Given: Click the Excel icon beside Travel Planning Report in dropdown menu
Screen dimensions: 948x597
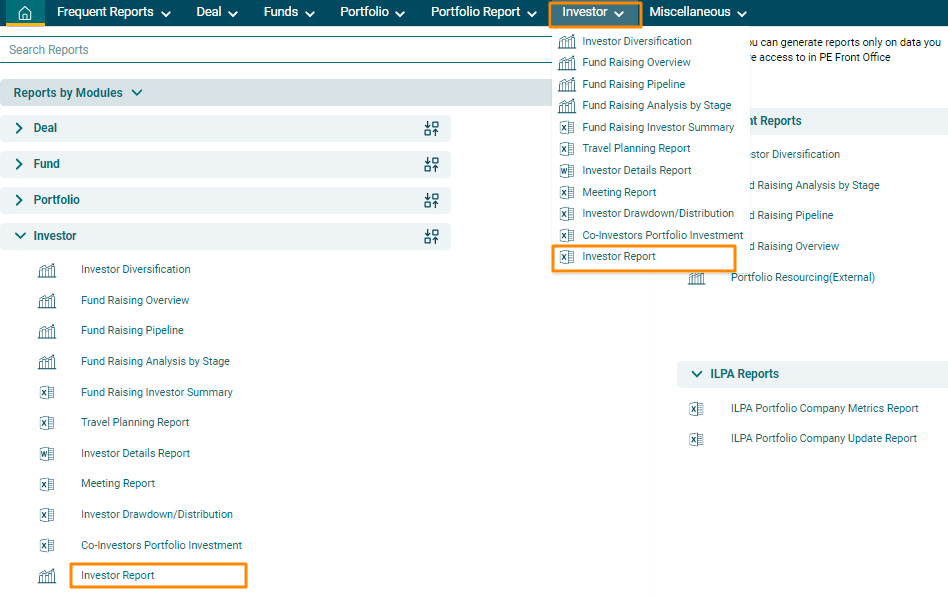Looking at the screenshot, I should click(567, 149).
